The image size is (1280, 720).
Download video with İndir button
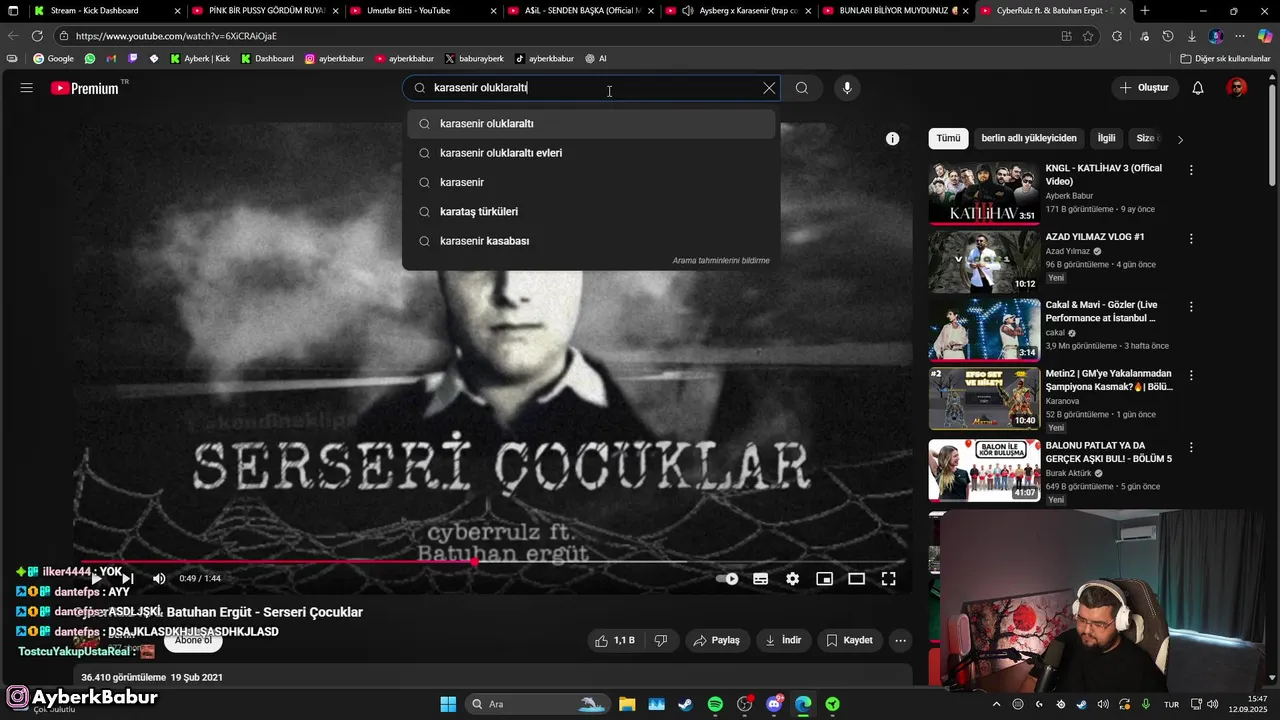click(x=784, y=640)
